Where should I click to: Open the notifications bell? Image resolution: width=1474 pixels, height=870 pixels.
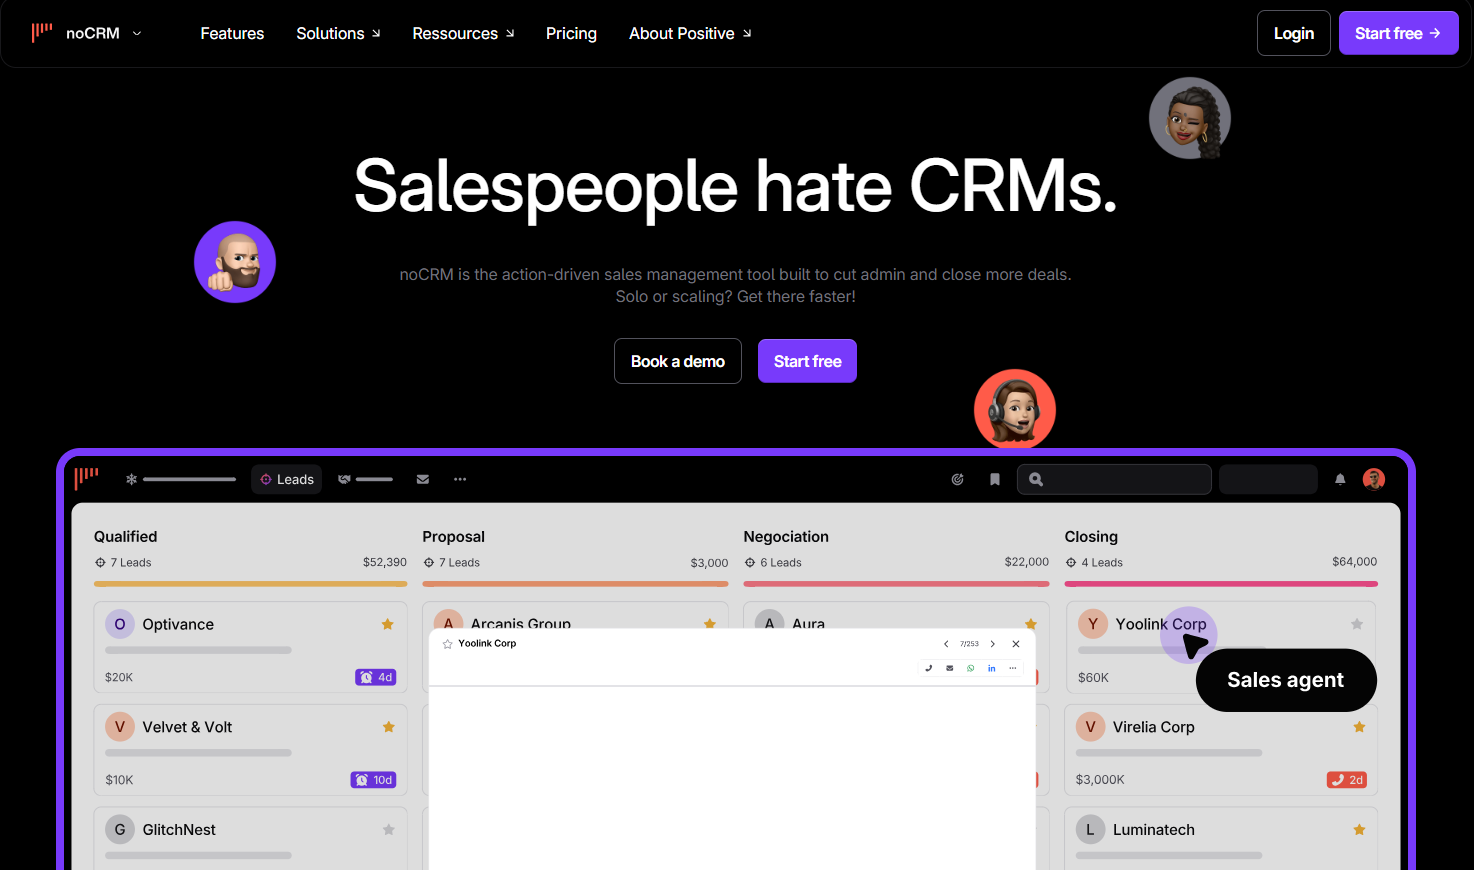click(x=1340, y=479)
